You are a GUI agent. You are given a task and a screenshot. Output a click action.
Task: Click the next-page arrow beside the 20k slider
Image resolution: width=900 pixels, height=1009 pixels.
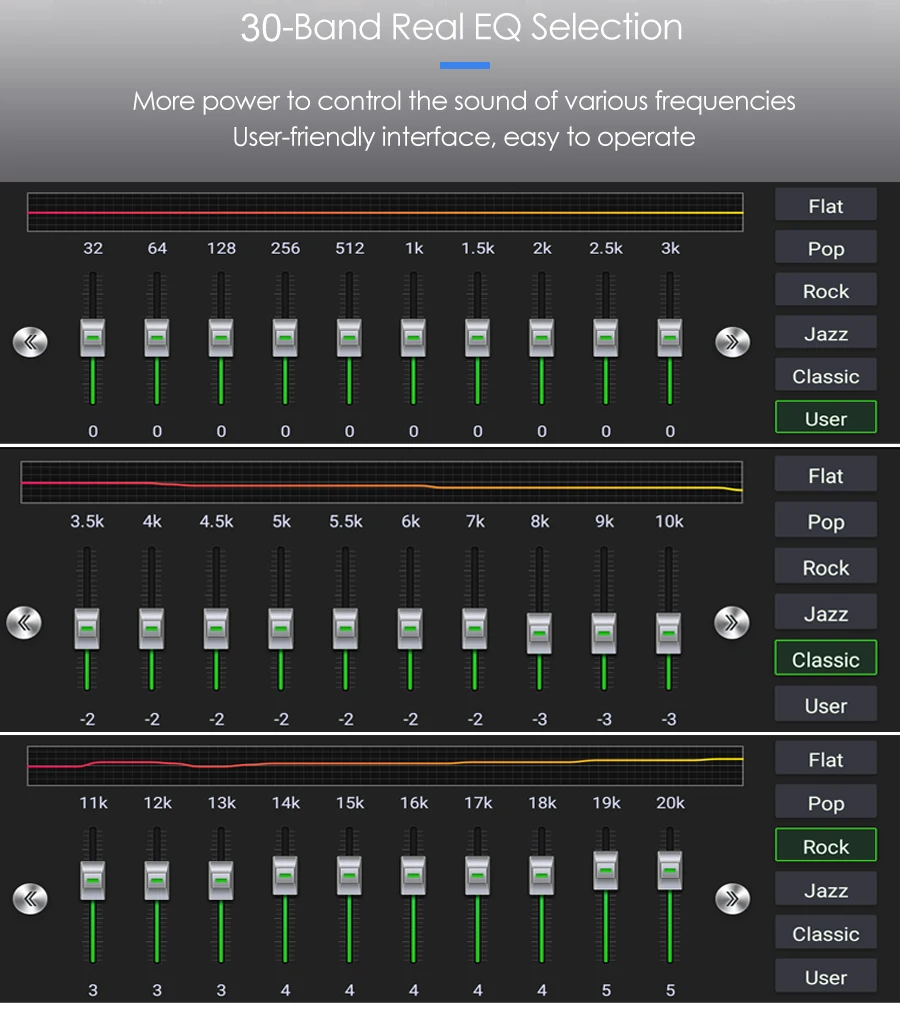[732, 898]
